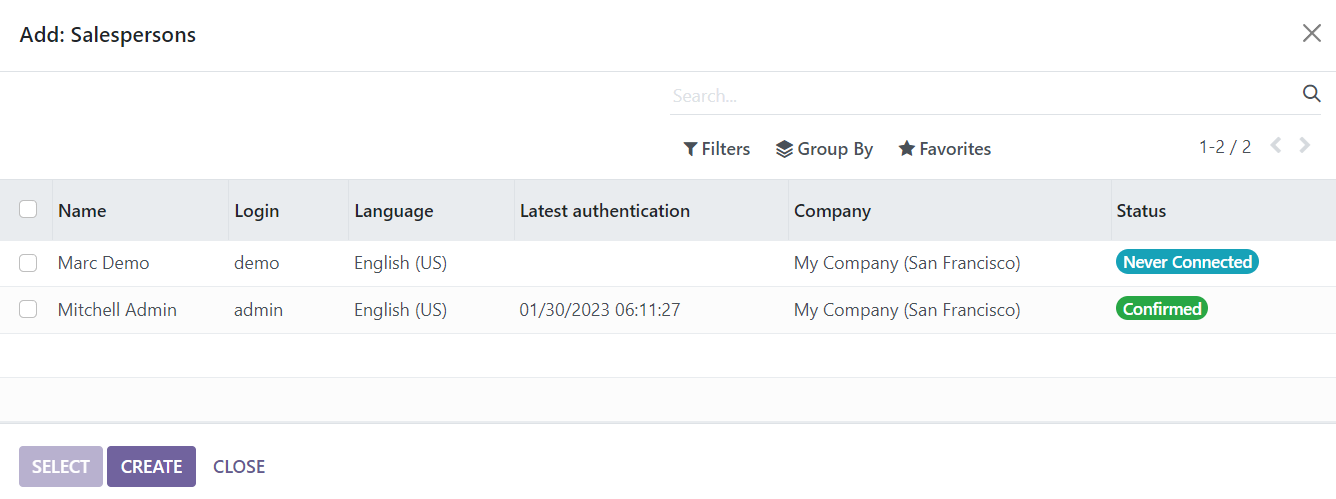This screenshot has height=499, width=1336.
Task: Open the Group By dropdown
Action: [x=824, y=149]
